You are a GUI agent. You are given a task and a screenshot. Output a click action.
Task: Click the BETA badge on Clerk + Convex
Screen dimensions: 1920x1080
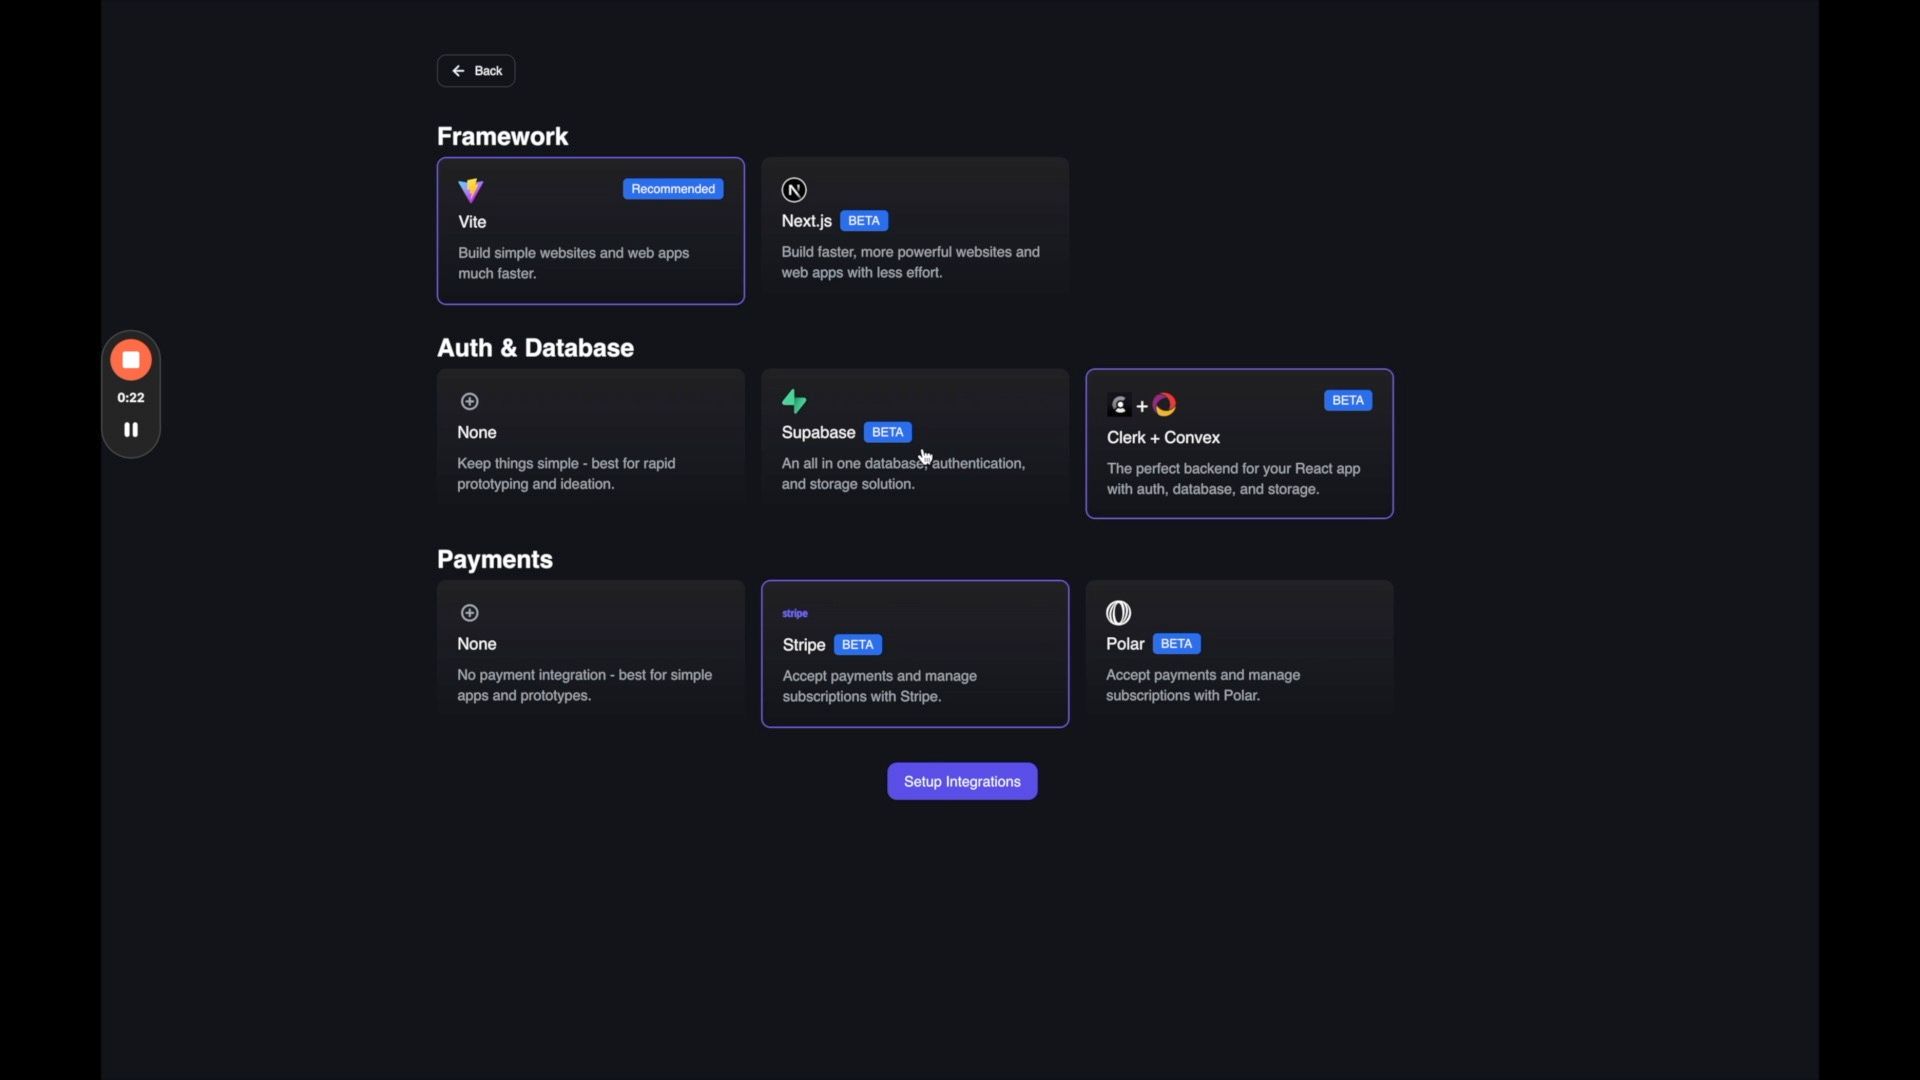[x=1348, y=400]
